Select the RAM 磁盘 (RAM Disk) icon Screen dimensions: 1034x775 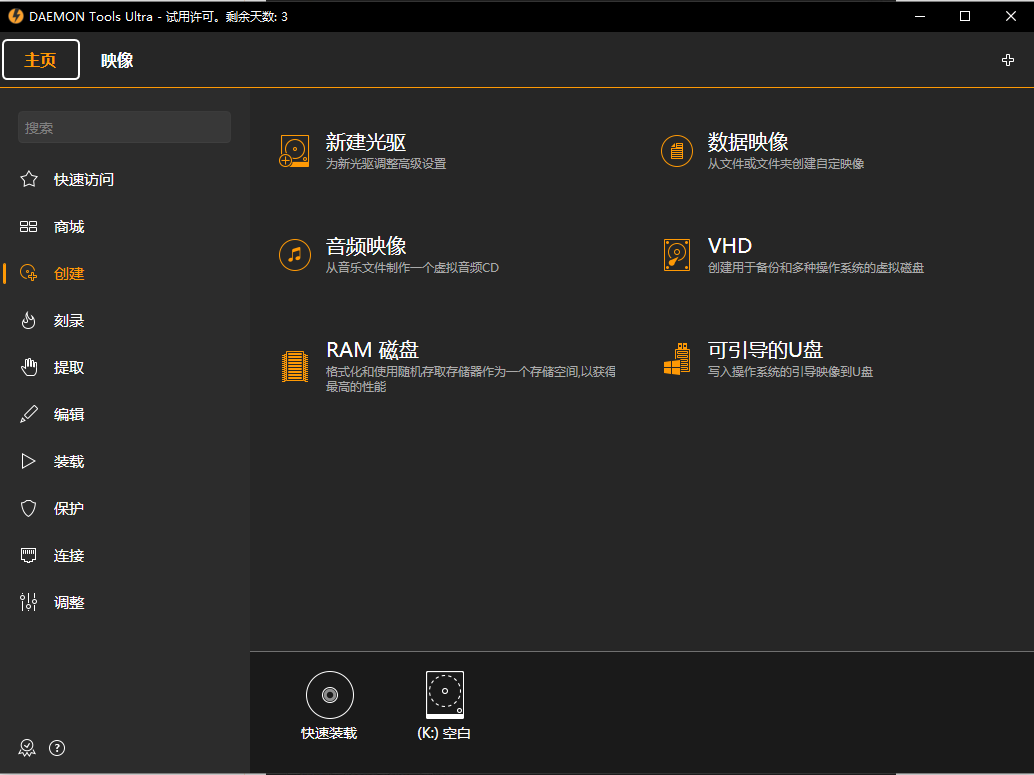[x=293, y=367]
